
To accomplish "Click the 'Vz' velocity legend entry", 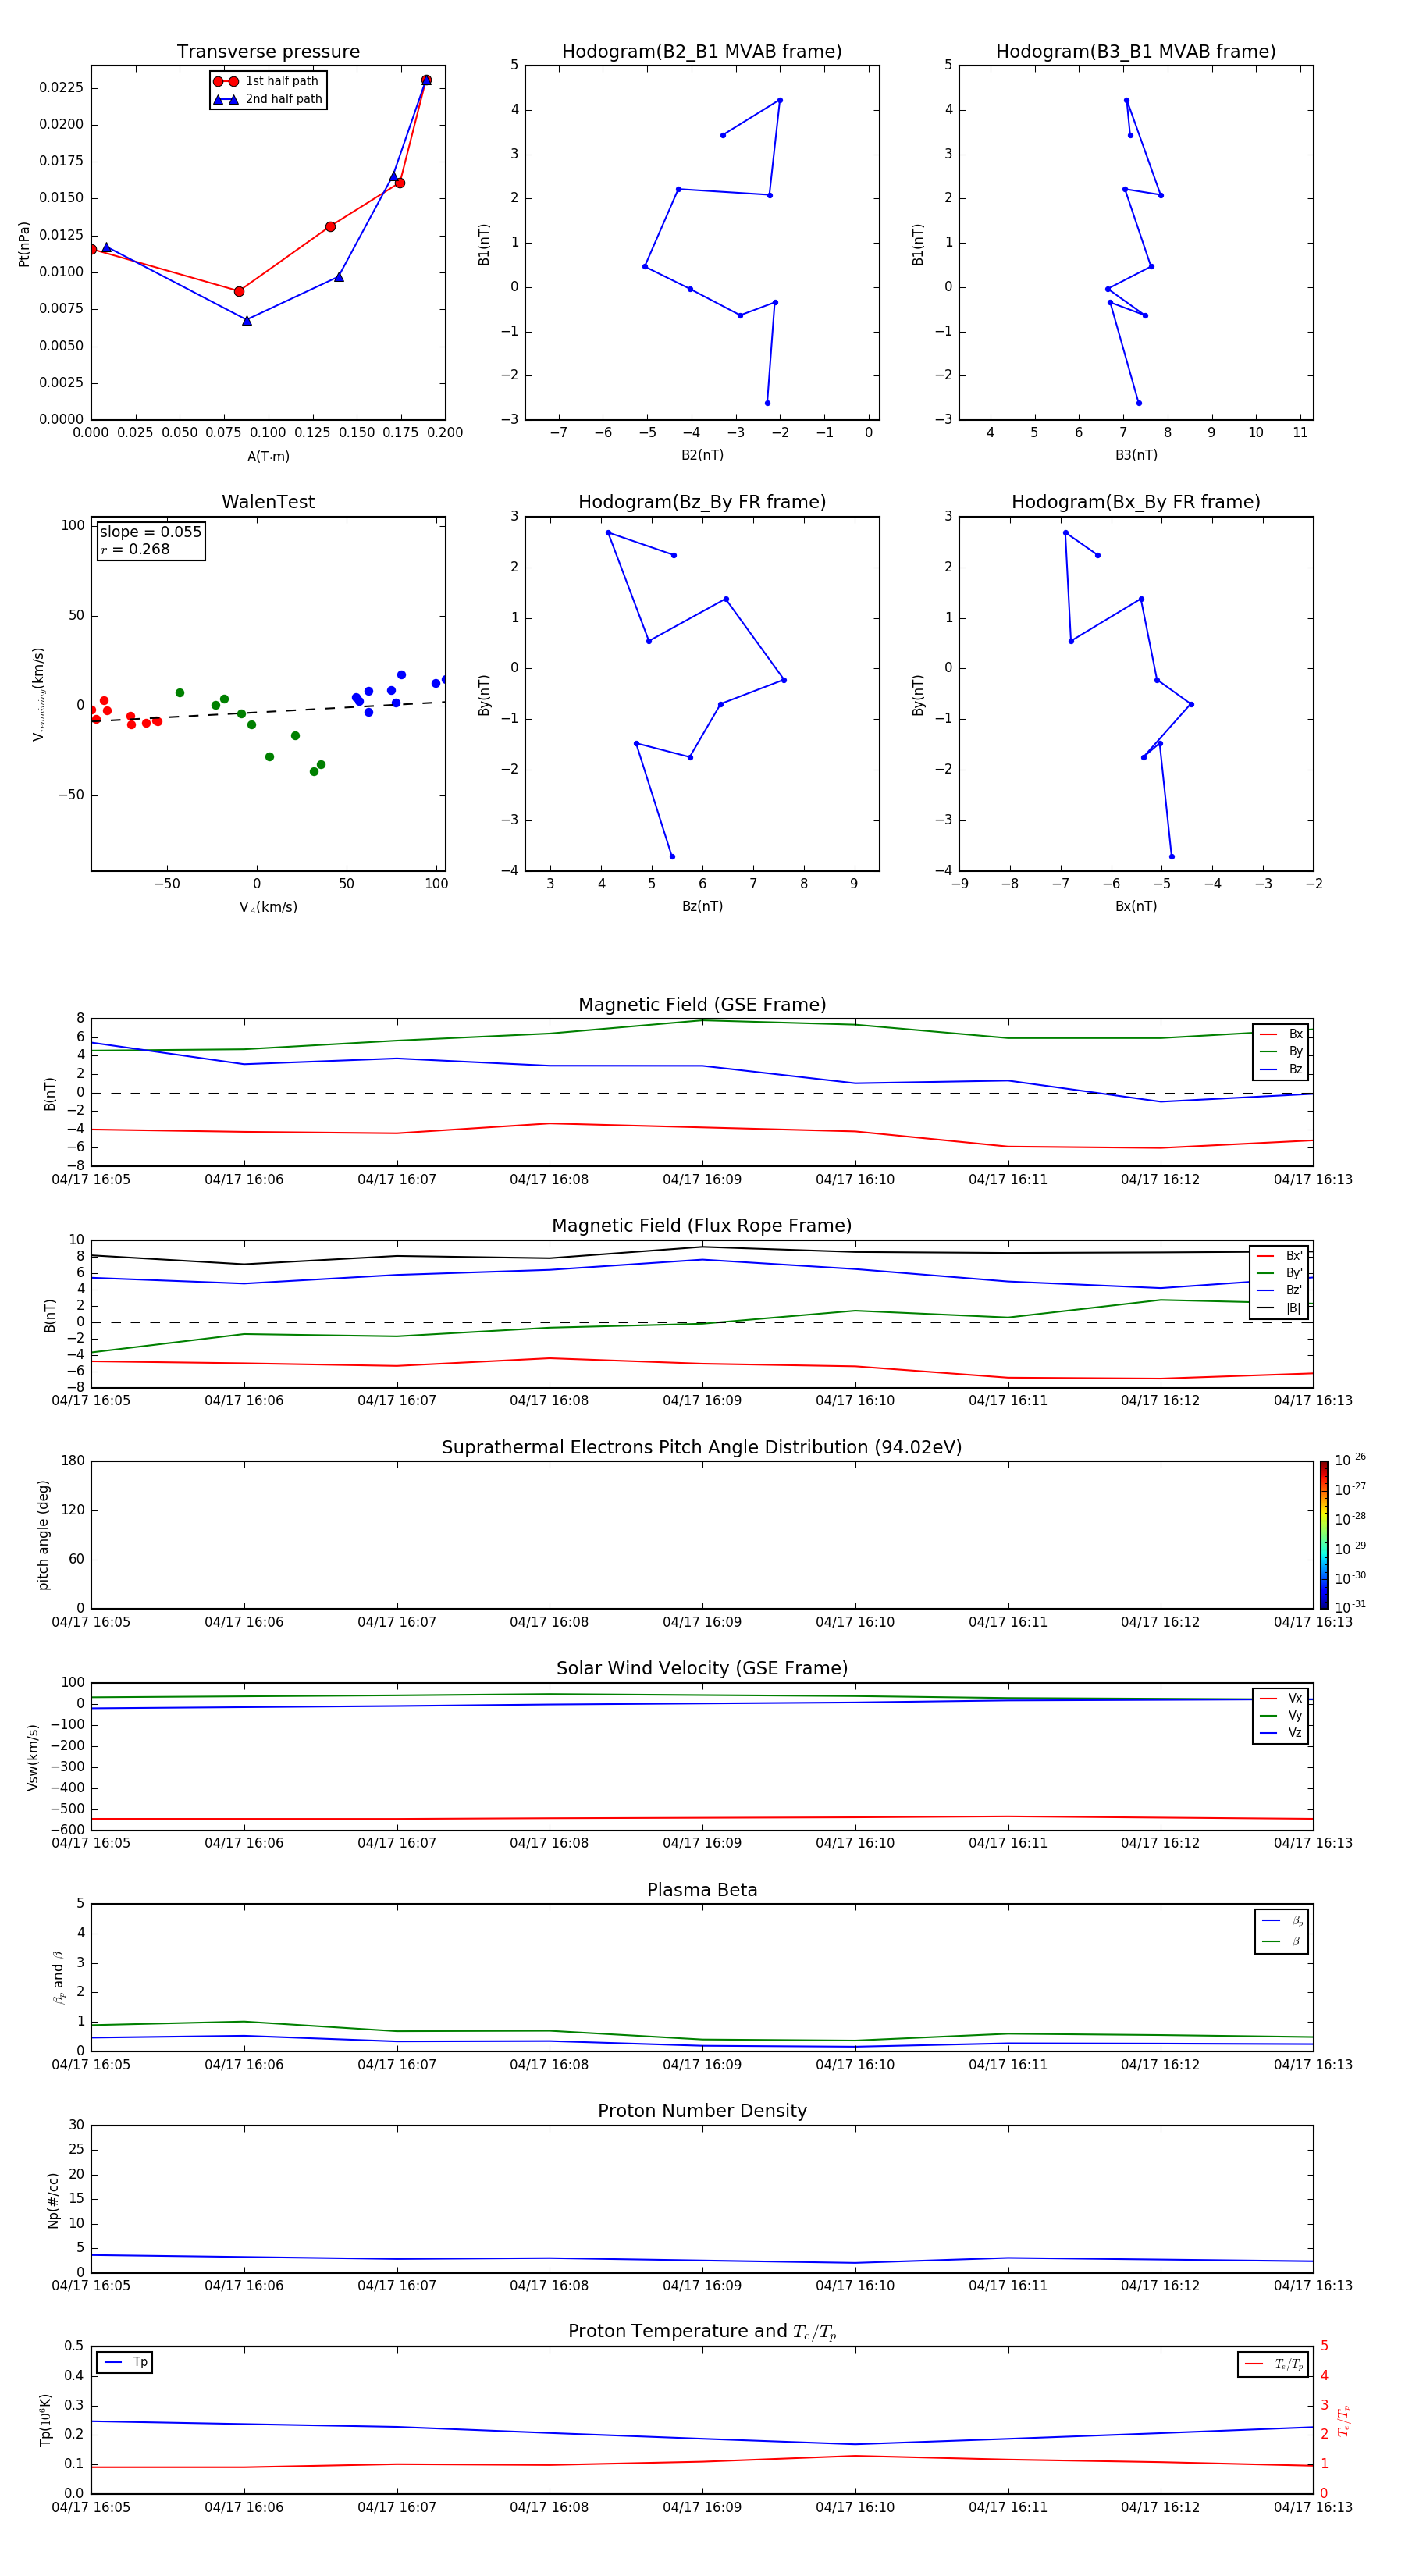I will click(1282, 1733).
